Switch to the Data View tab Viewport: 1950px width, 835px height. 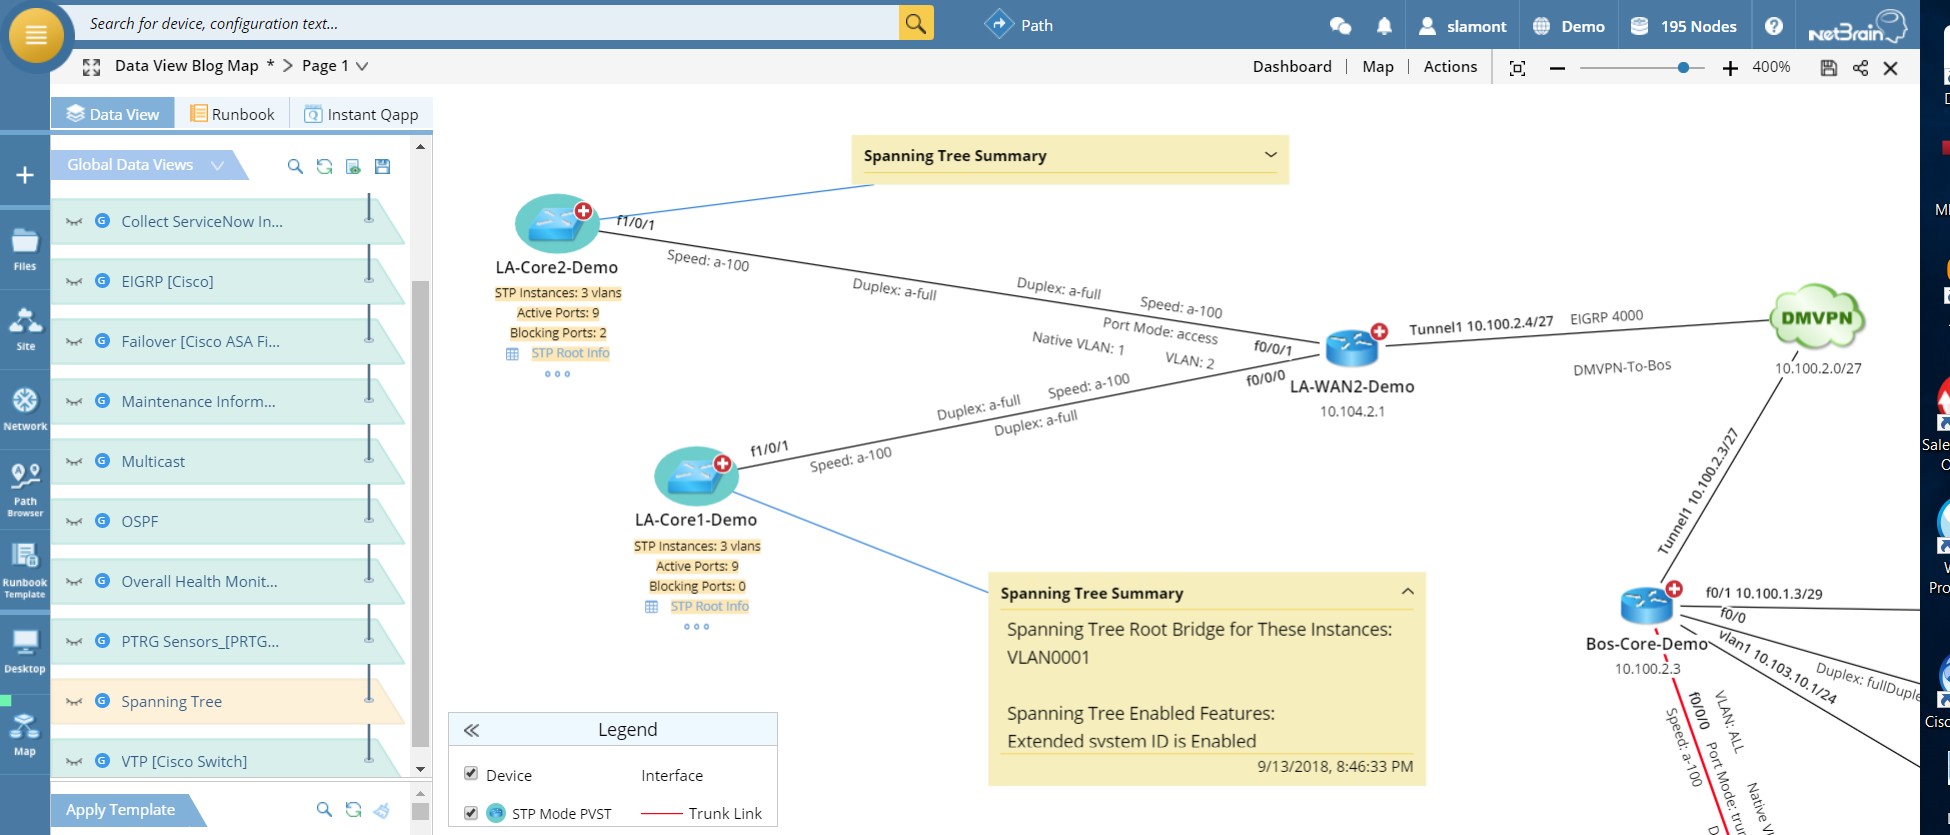[113, 114]
